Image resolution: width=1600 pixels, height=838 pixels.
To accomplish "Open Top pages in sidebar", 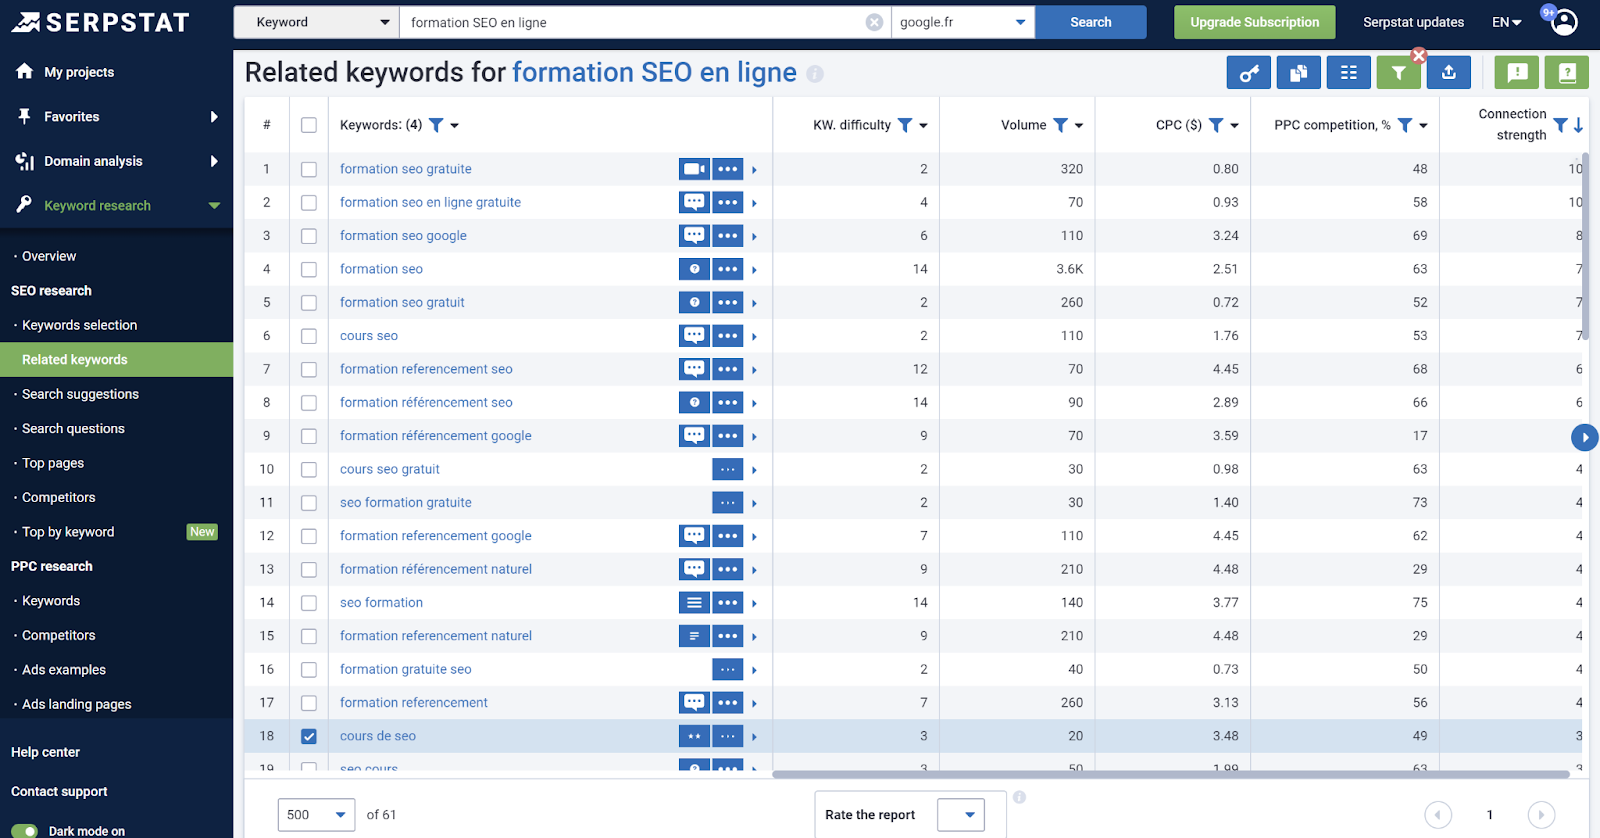I will (53, 463).
